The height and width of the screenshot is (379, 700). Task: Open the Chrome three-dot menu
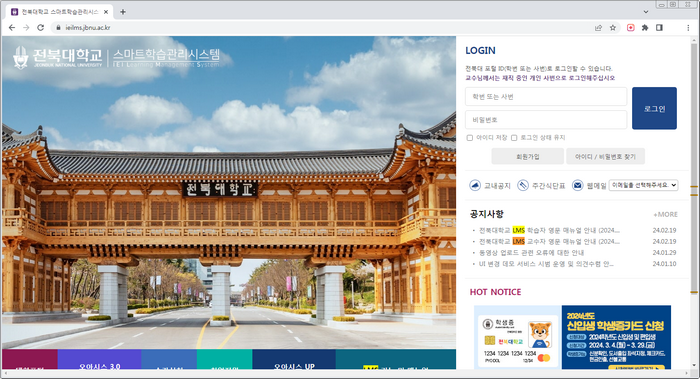click(x=688, y=28)
